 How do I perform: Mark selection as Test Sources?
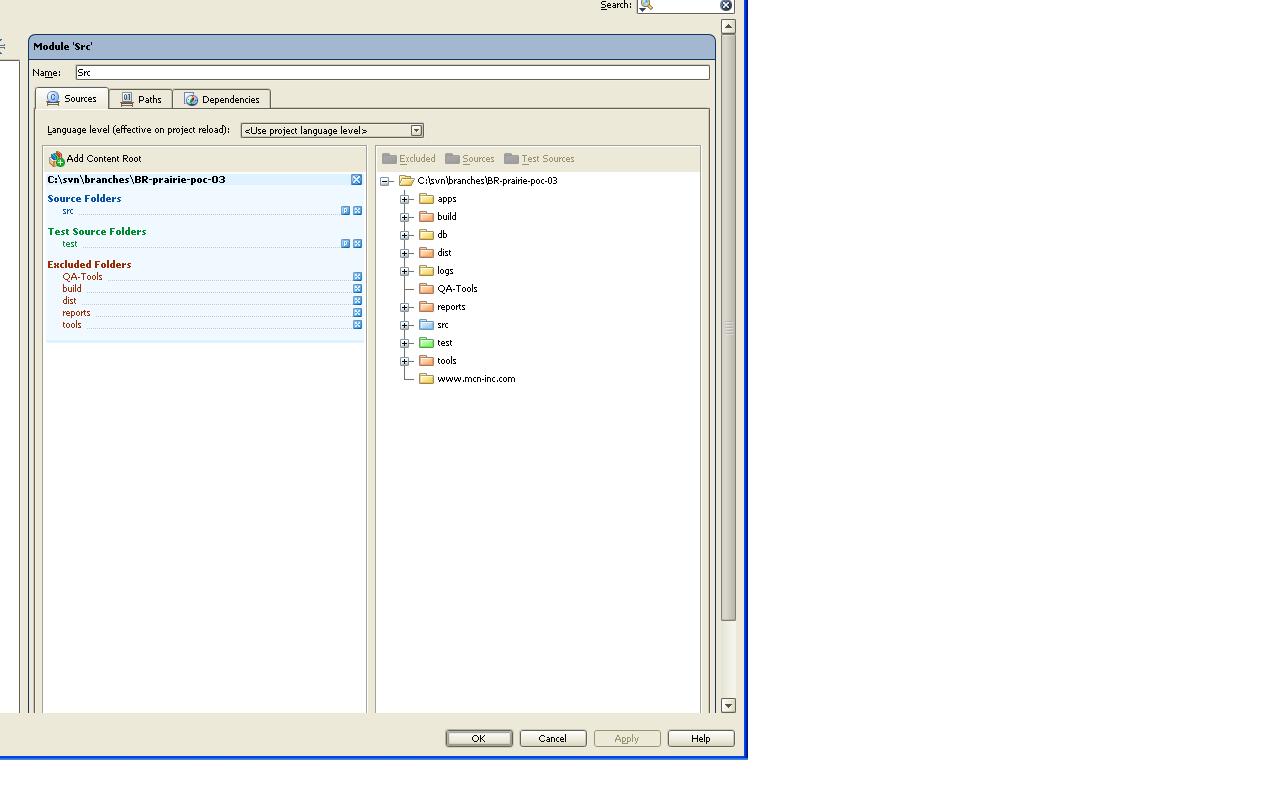click(x=539, y=159)
